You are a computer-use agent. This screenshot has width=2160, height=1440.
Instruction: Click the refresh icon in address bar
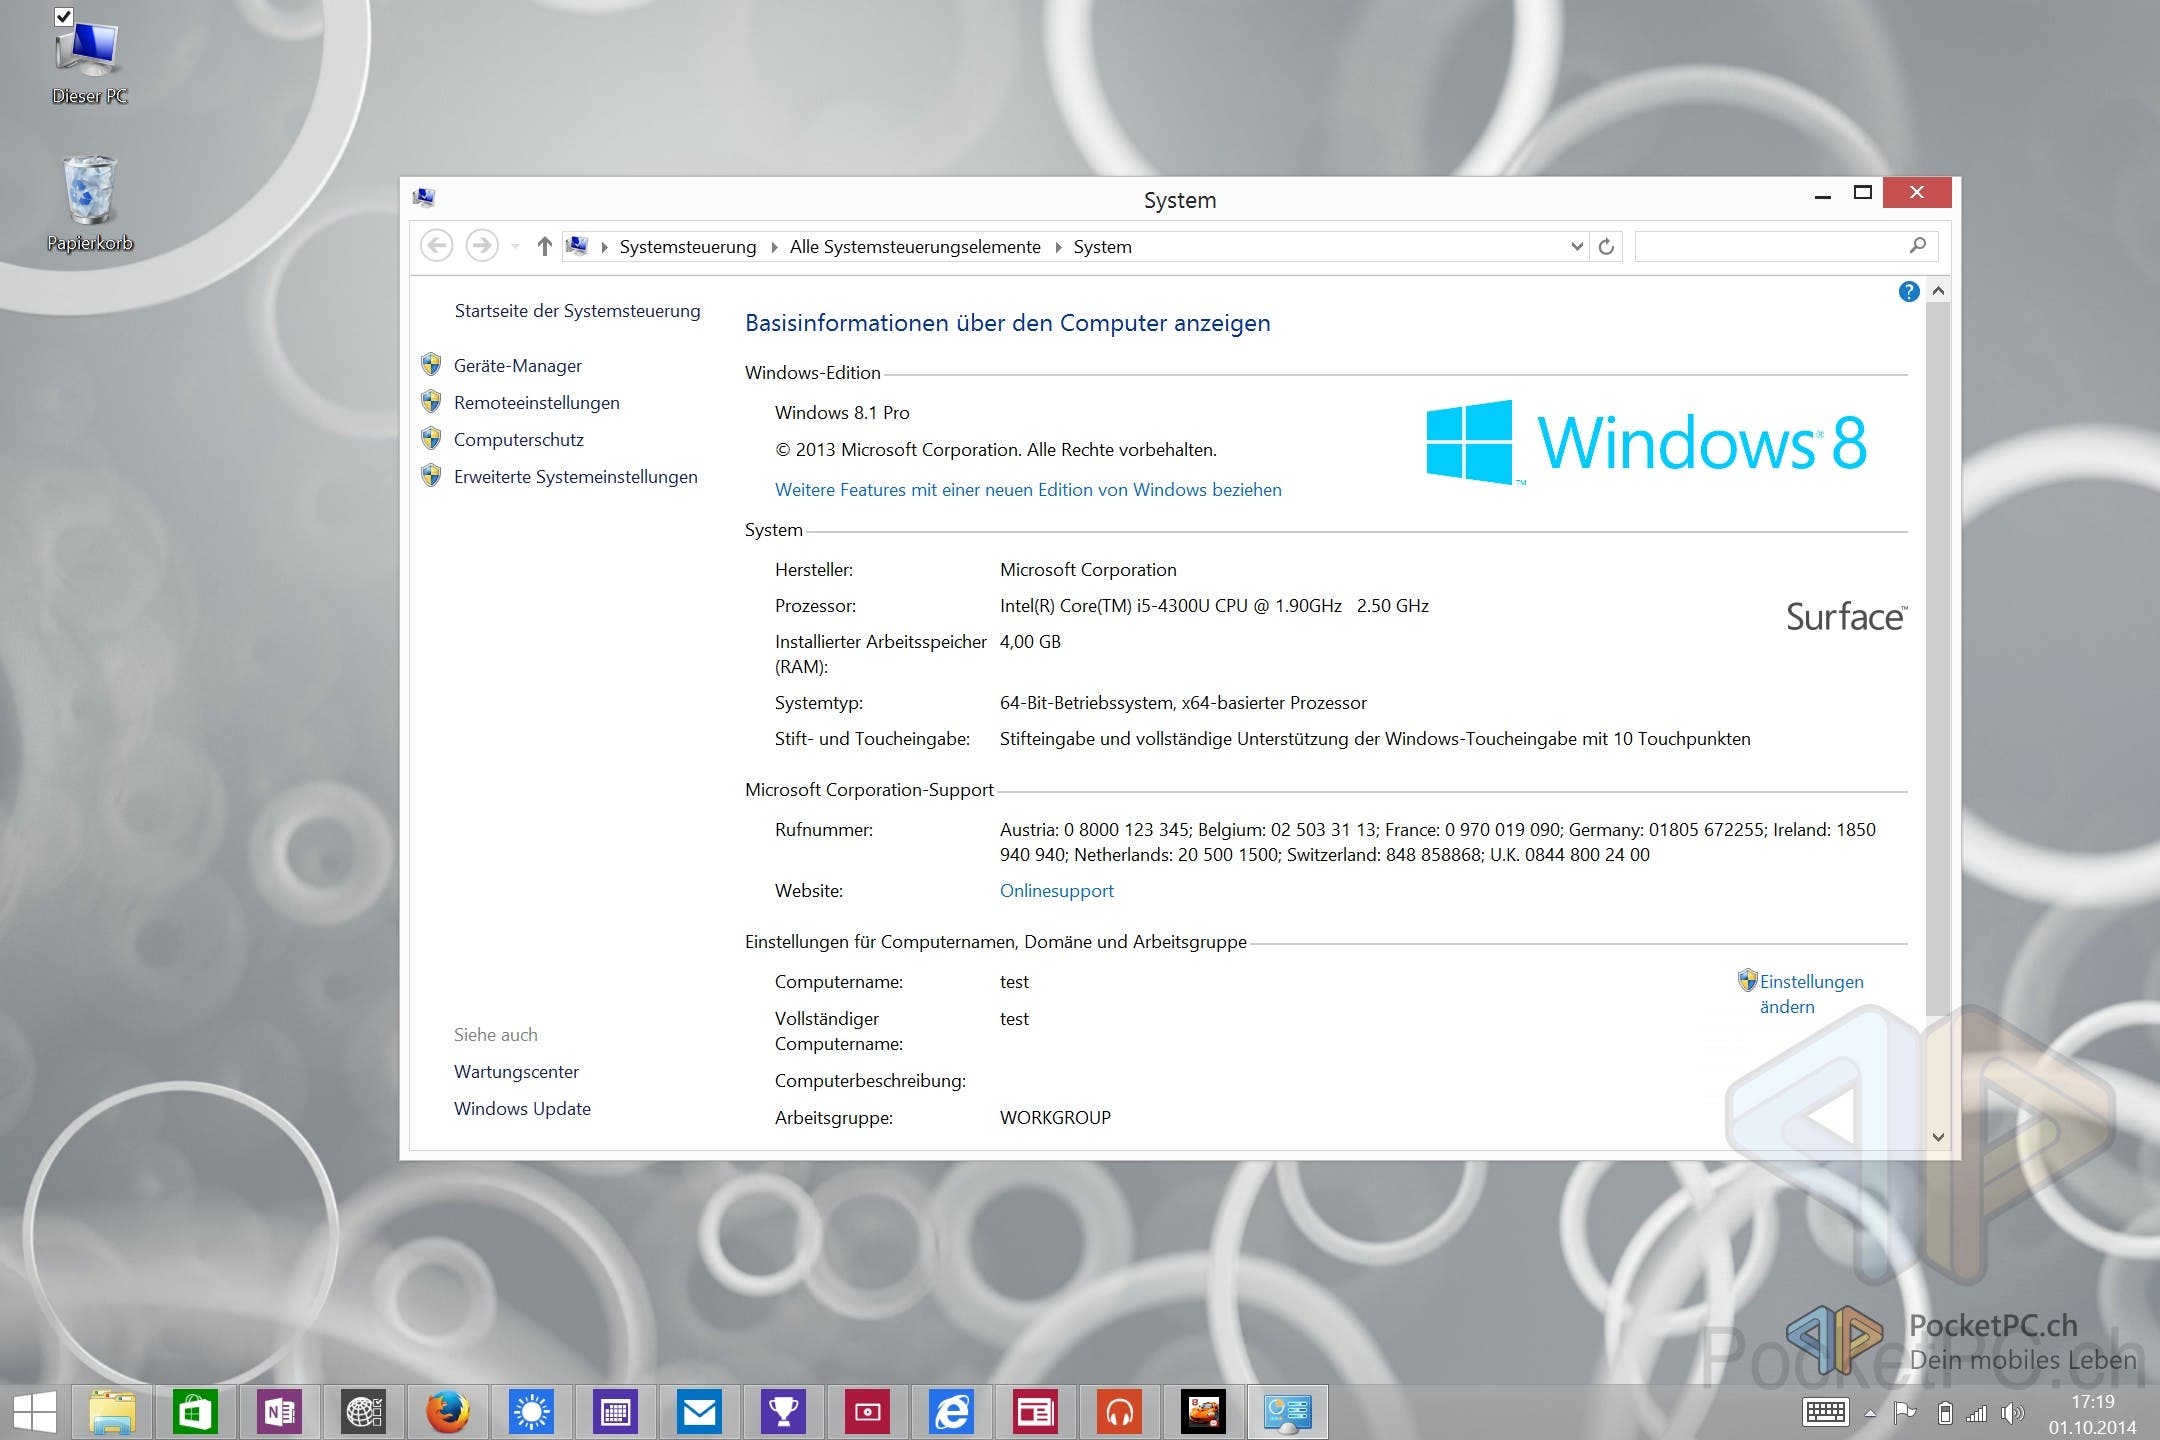click(x=1606, y=246)
